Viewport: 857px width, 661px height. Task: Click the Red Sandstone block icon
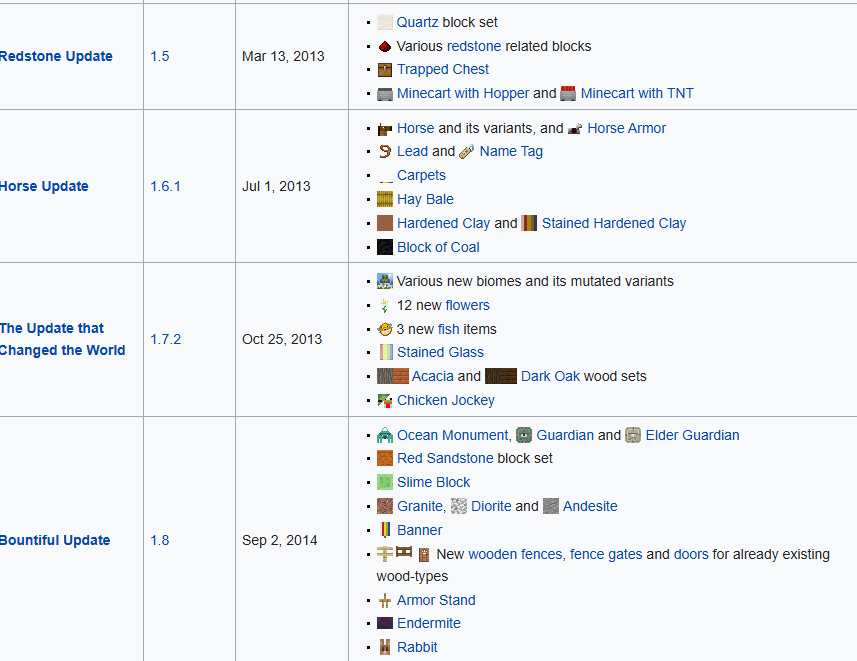click(385, 458)
